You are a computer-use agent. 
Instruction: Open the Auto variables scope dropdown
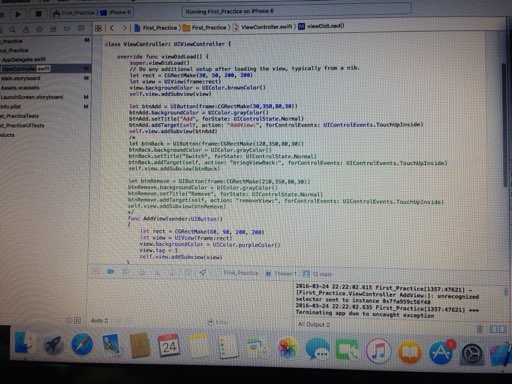(x=99, y=321)
